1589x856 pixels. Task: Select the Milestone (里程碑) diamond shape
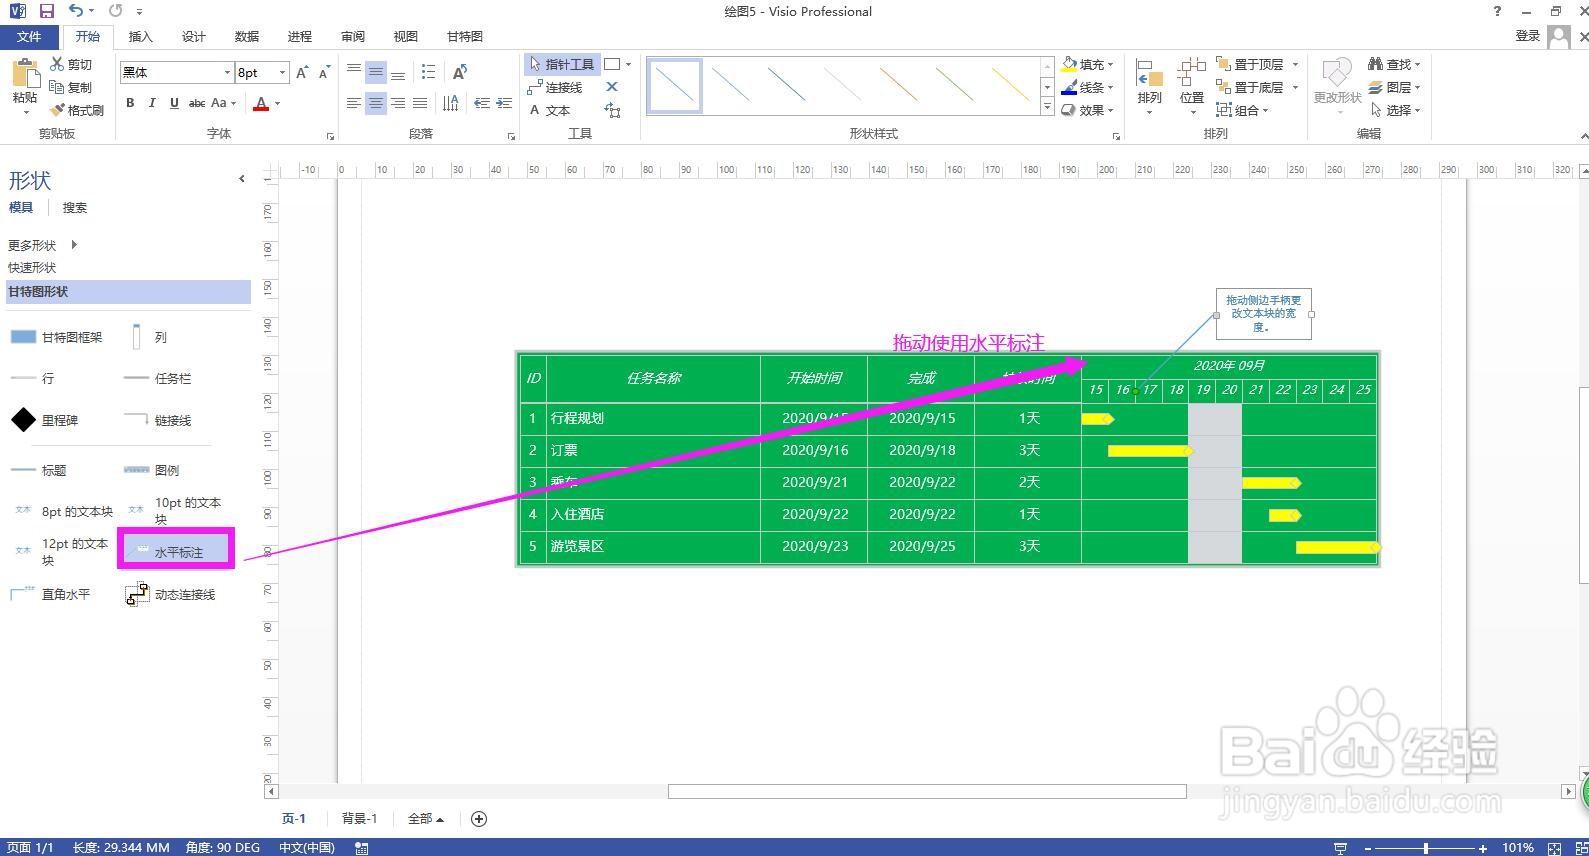pos(23,420)
